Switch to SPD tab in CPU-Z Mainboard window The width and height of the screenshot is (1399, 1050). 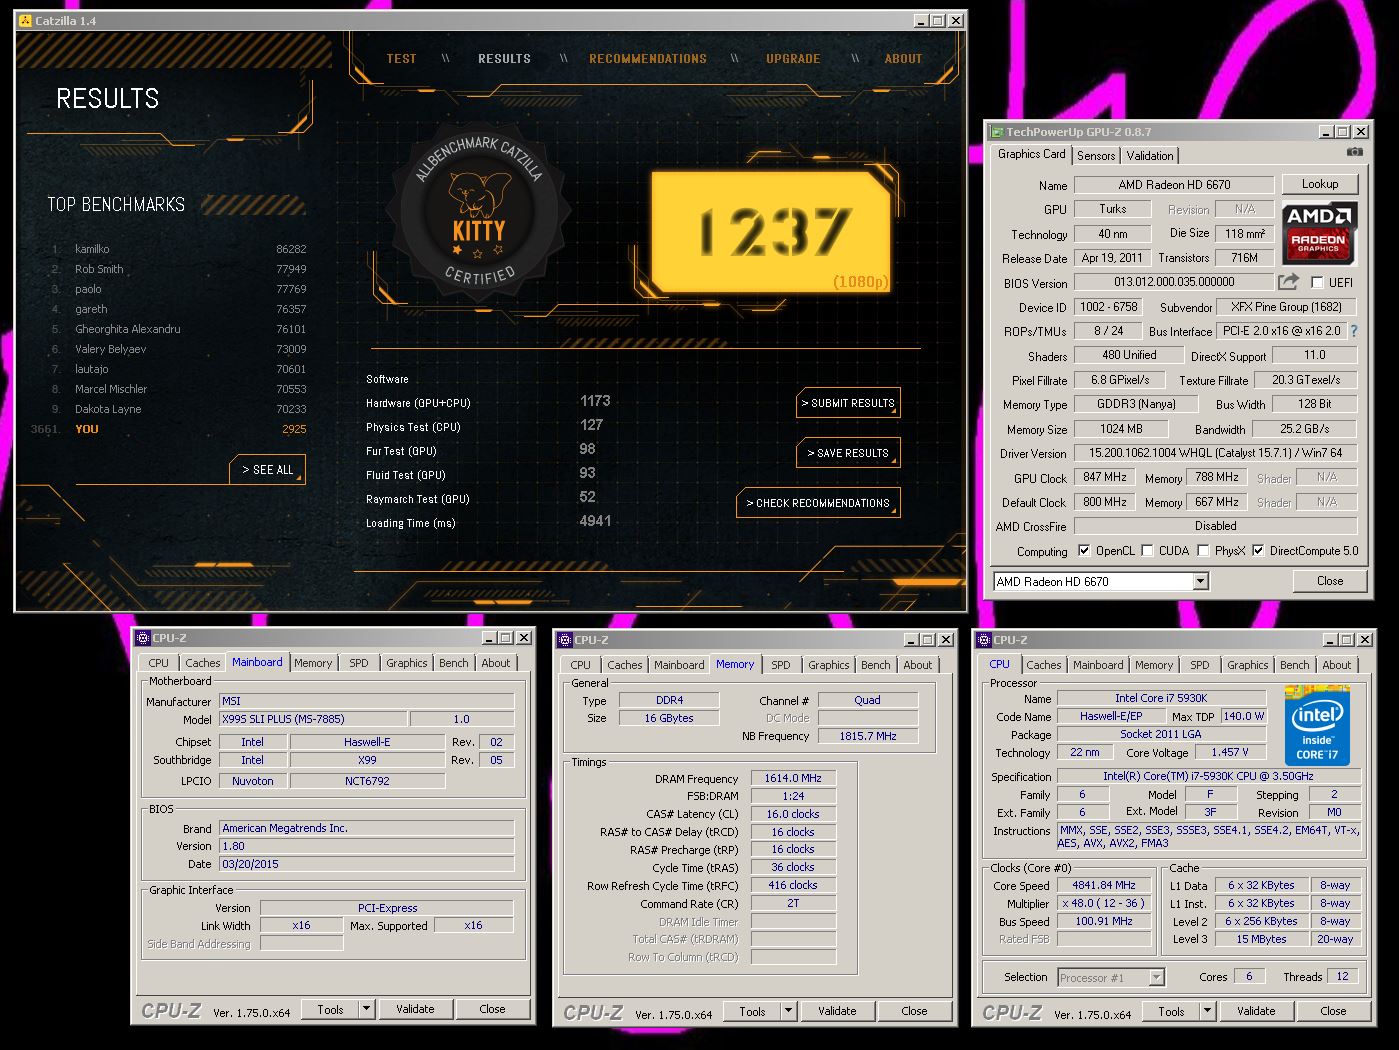point(359,663)
